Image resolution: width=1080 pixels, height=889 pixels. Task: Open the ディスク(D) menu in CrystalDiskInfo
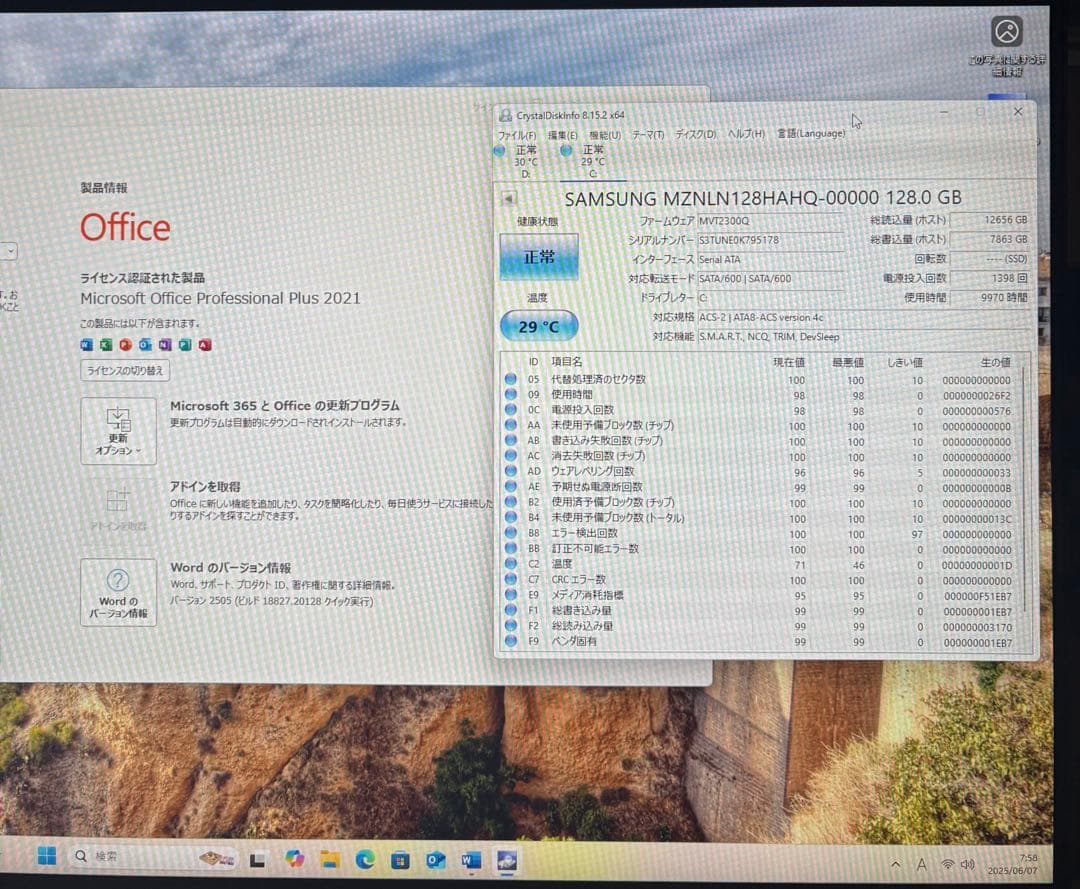(x=696, y=133)
